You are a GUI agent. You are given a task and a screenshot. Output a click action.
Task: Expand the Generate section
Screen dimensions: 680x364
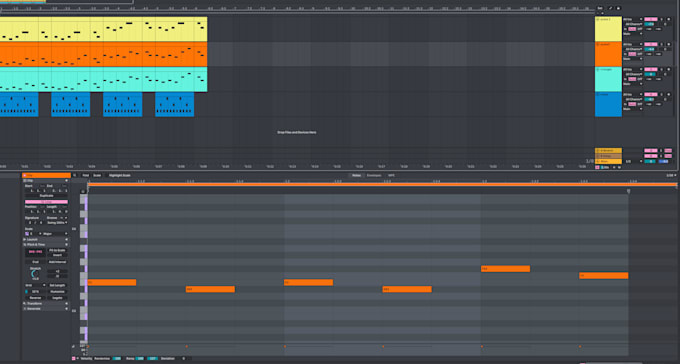(x=66, y=308)
